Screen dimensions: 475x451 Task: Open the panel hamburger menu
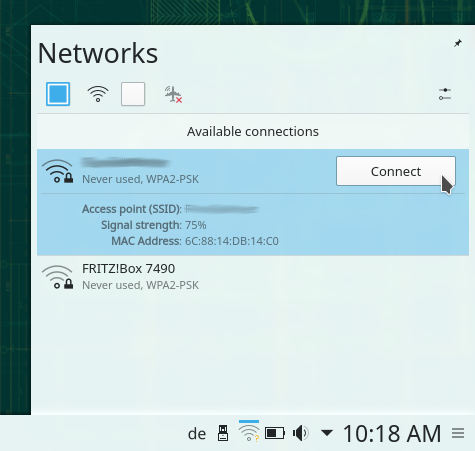(x=458, y=433)
